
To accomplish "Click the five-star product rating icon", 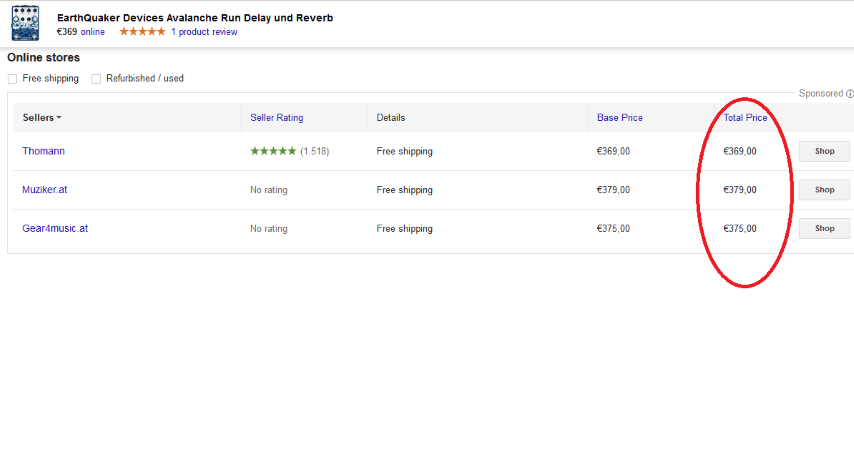I will click(x=142, y=32).
